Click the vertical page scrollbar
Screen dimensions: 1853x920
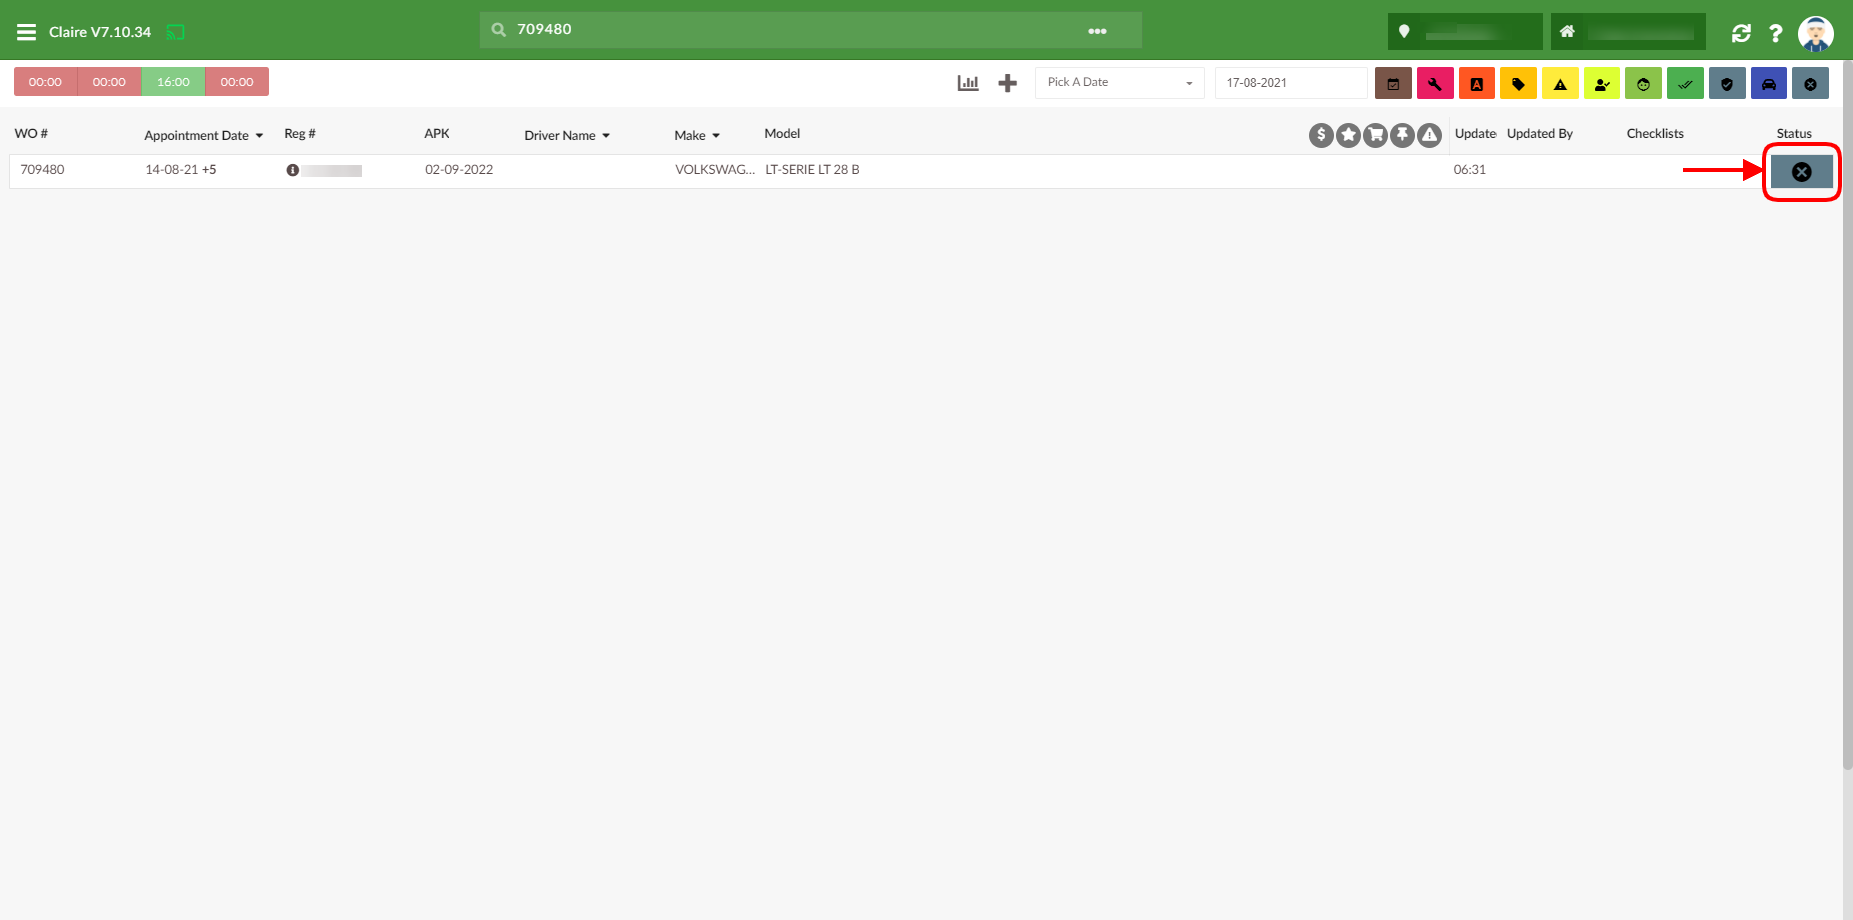(1848, 415)
